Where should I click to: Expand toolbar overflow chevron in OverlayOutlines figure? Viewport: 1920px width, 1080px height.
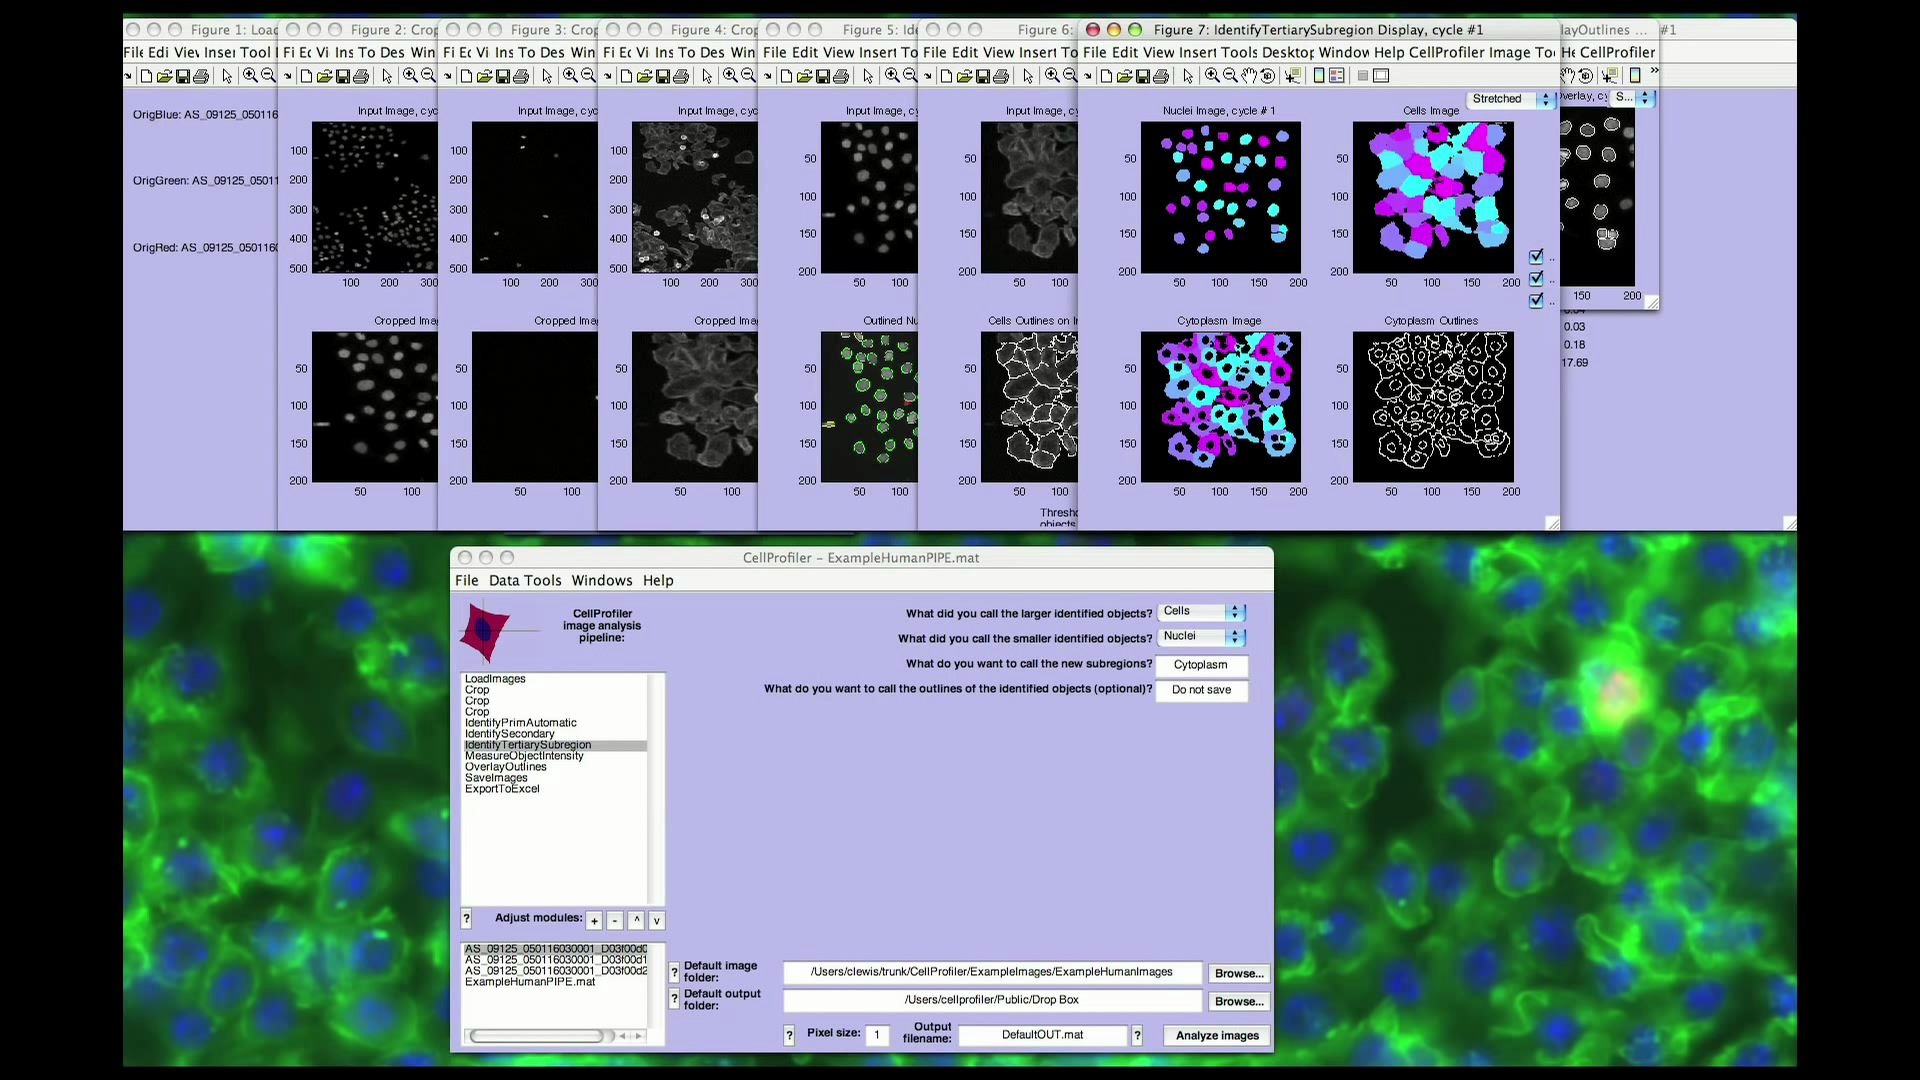(x=1655, y=72)
